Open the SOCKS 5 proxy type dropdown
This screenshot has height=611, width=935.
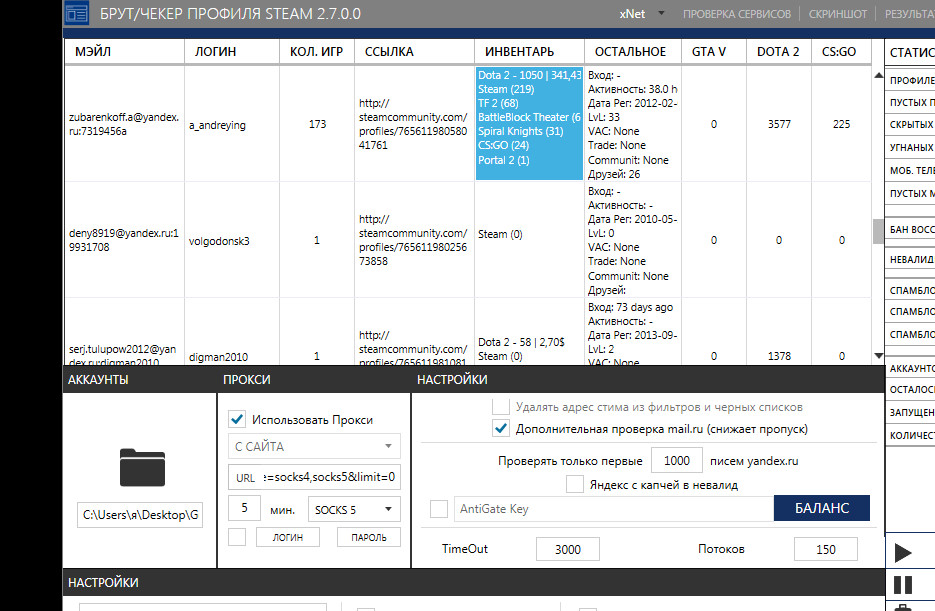point(354,509)
